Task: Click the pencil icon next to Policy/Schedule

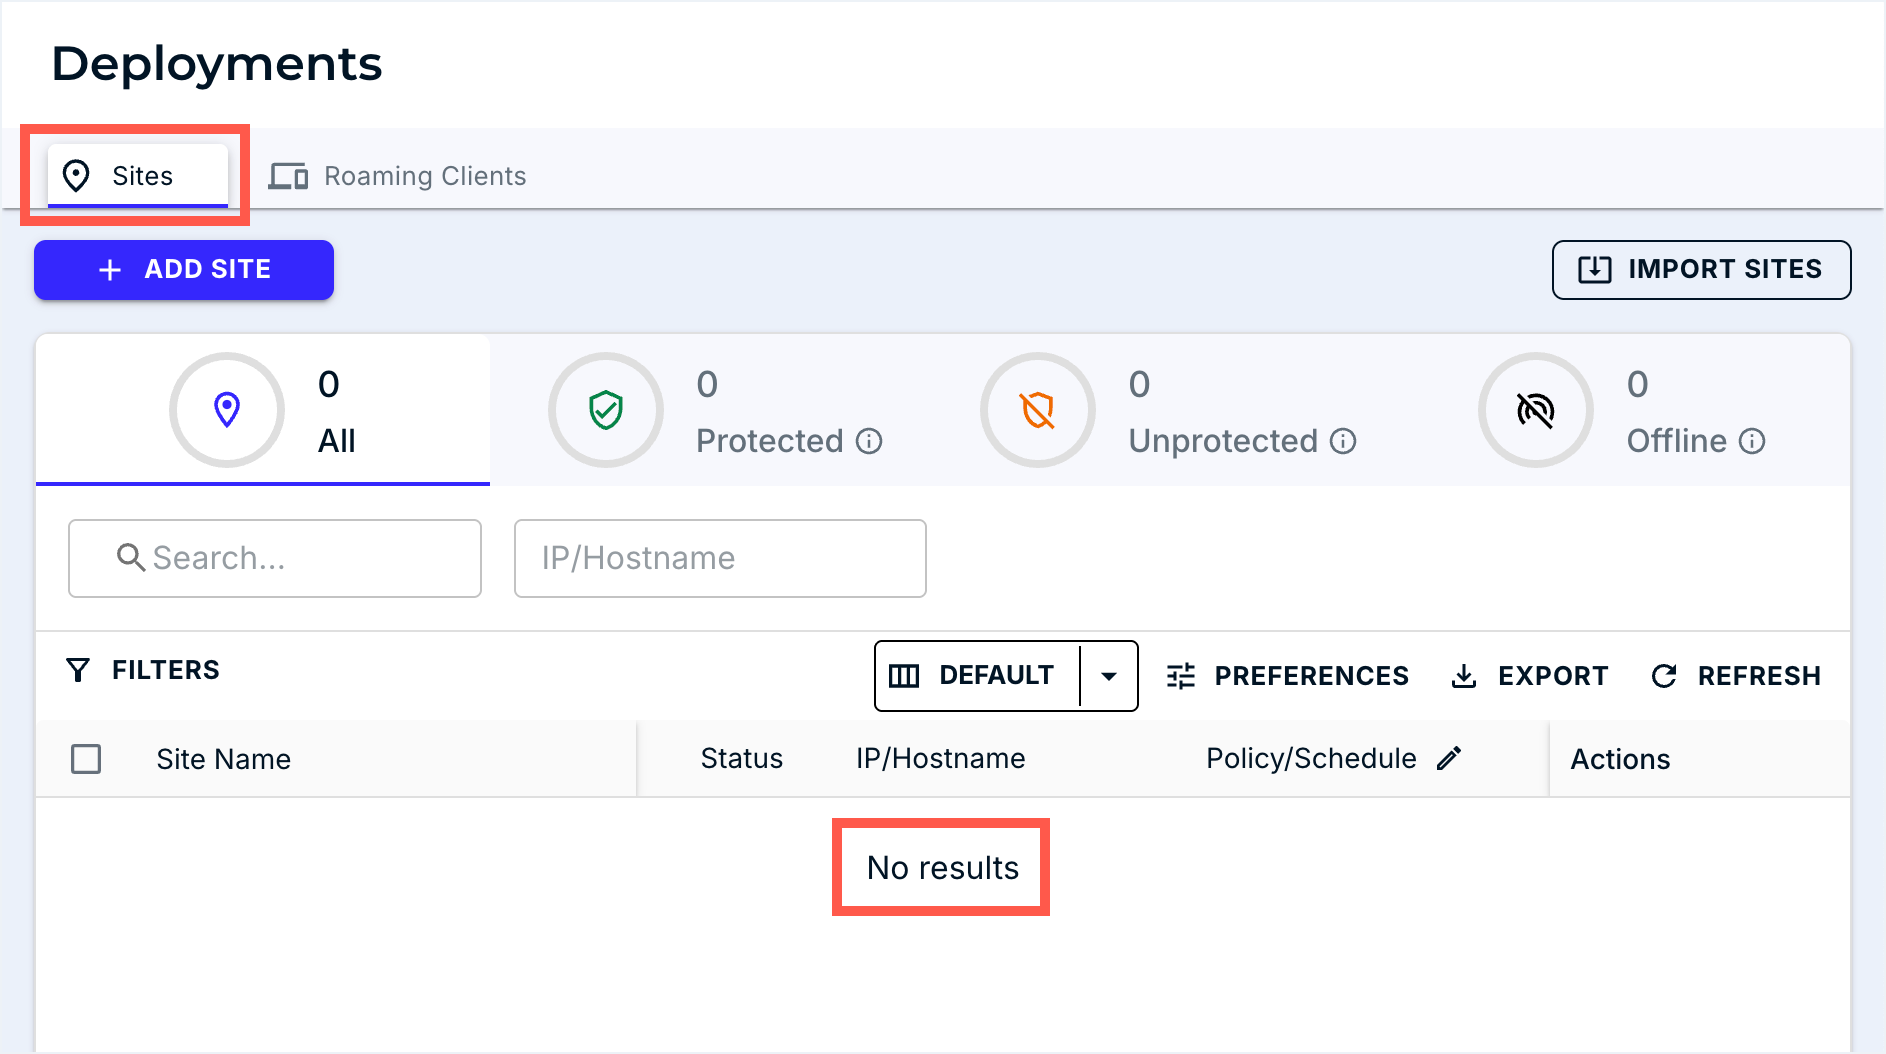Action: 1449,759
